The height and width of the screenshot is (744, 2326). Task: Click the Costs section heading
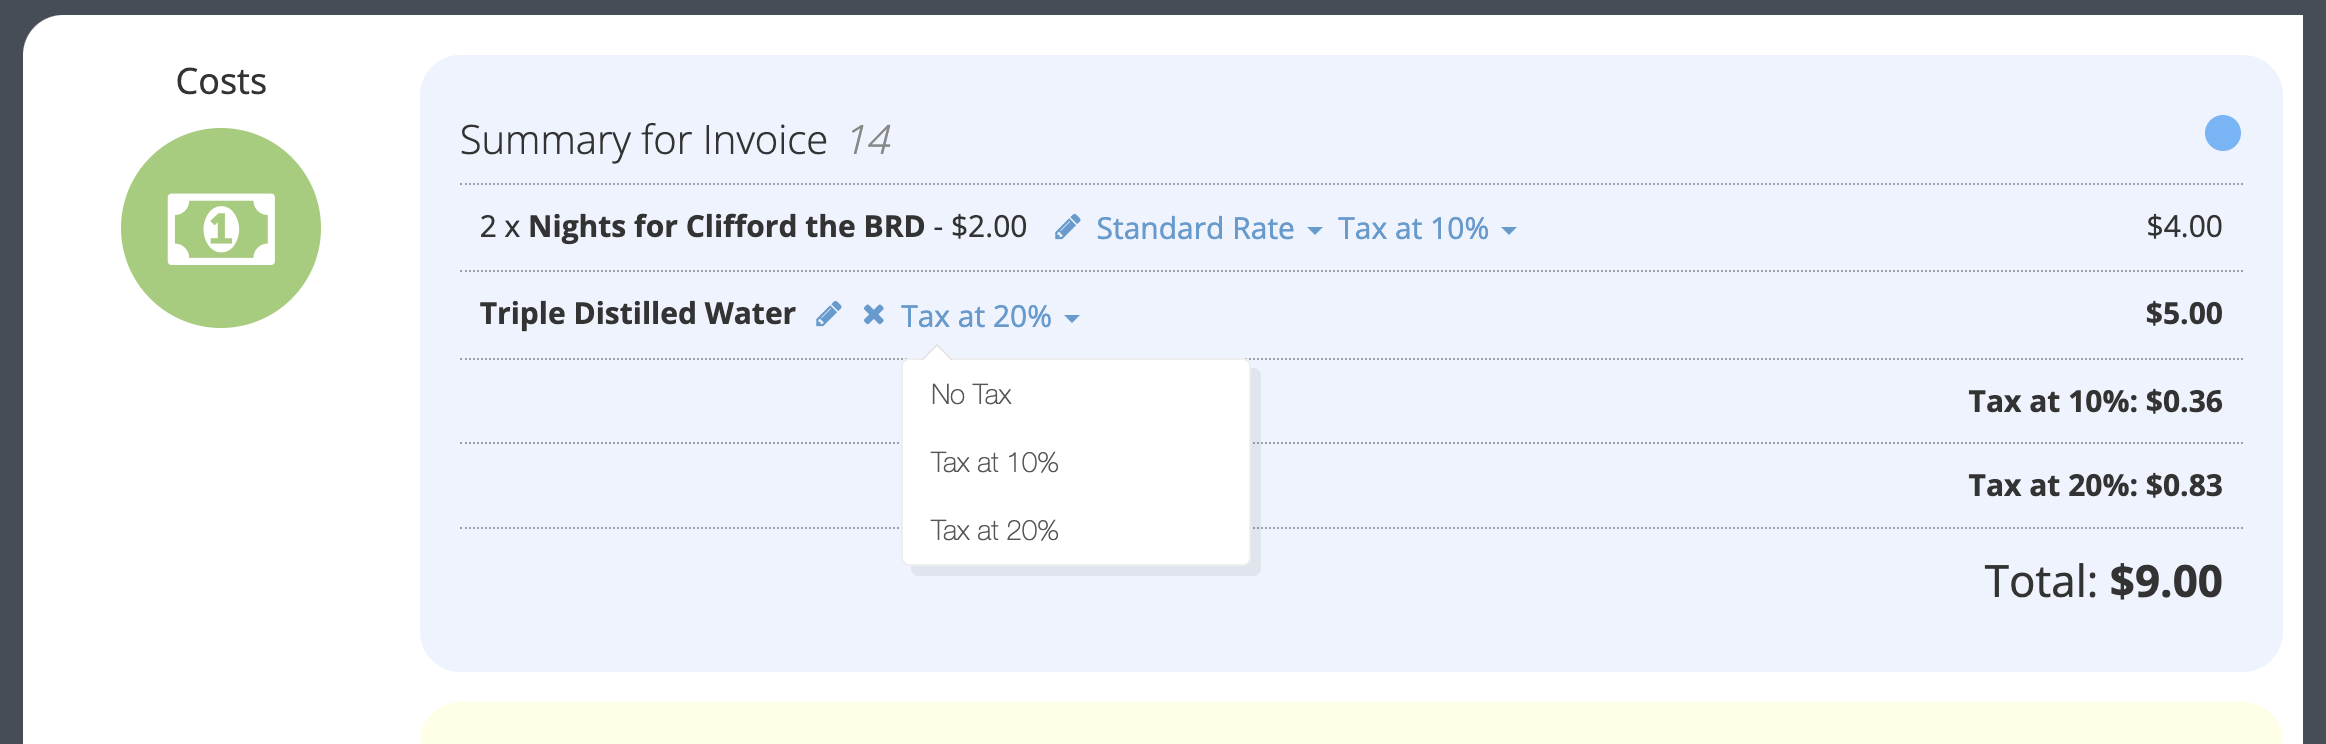[221, 81]
